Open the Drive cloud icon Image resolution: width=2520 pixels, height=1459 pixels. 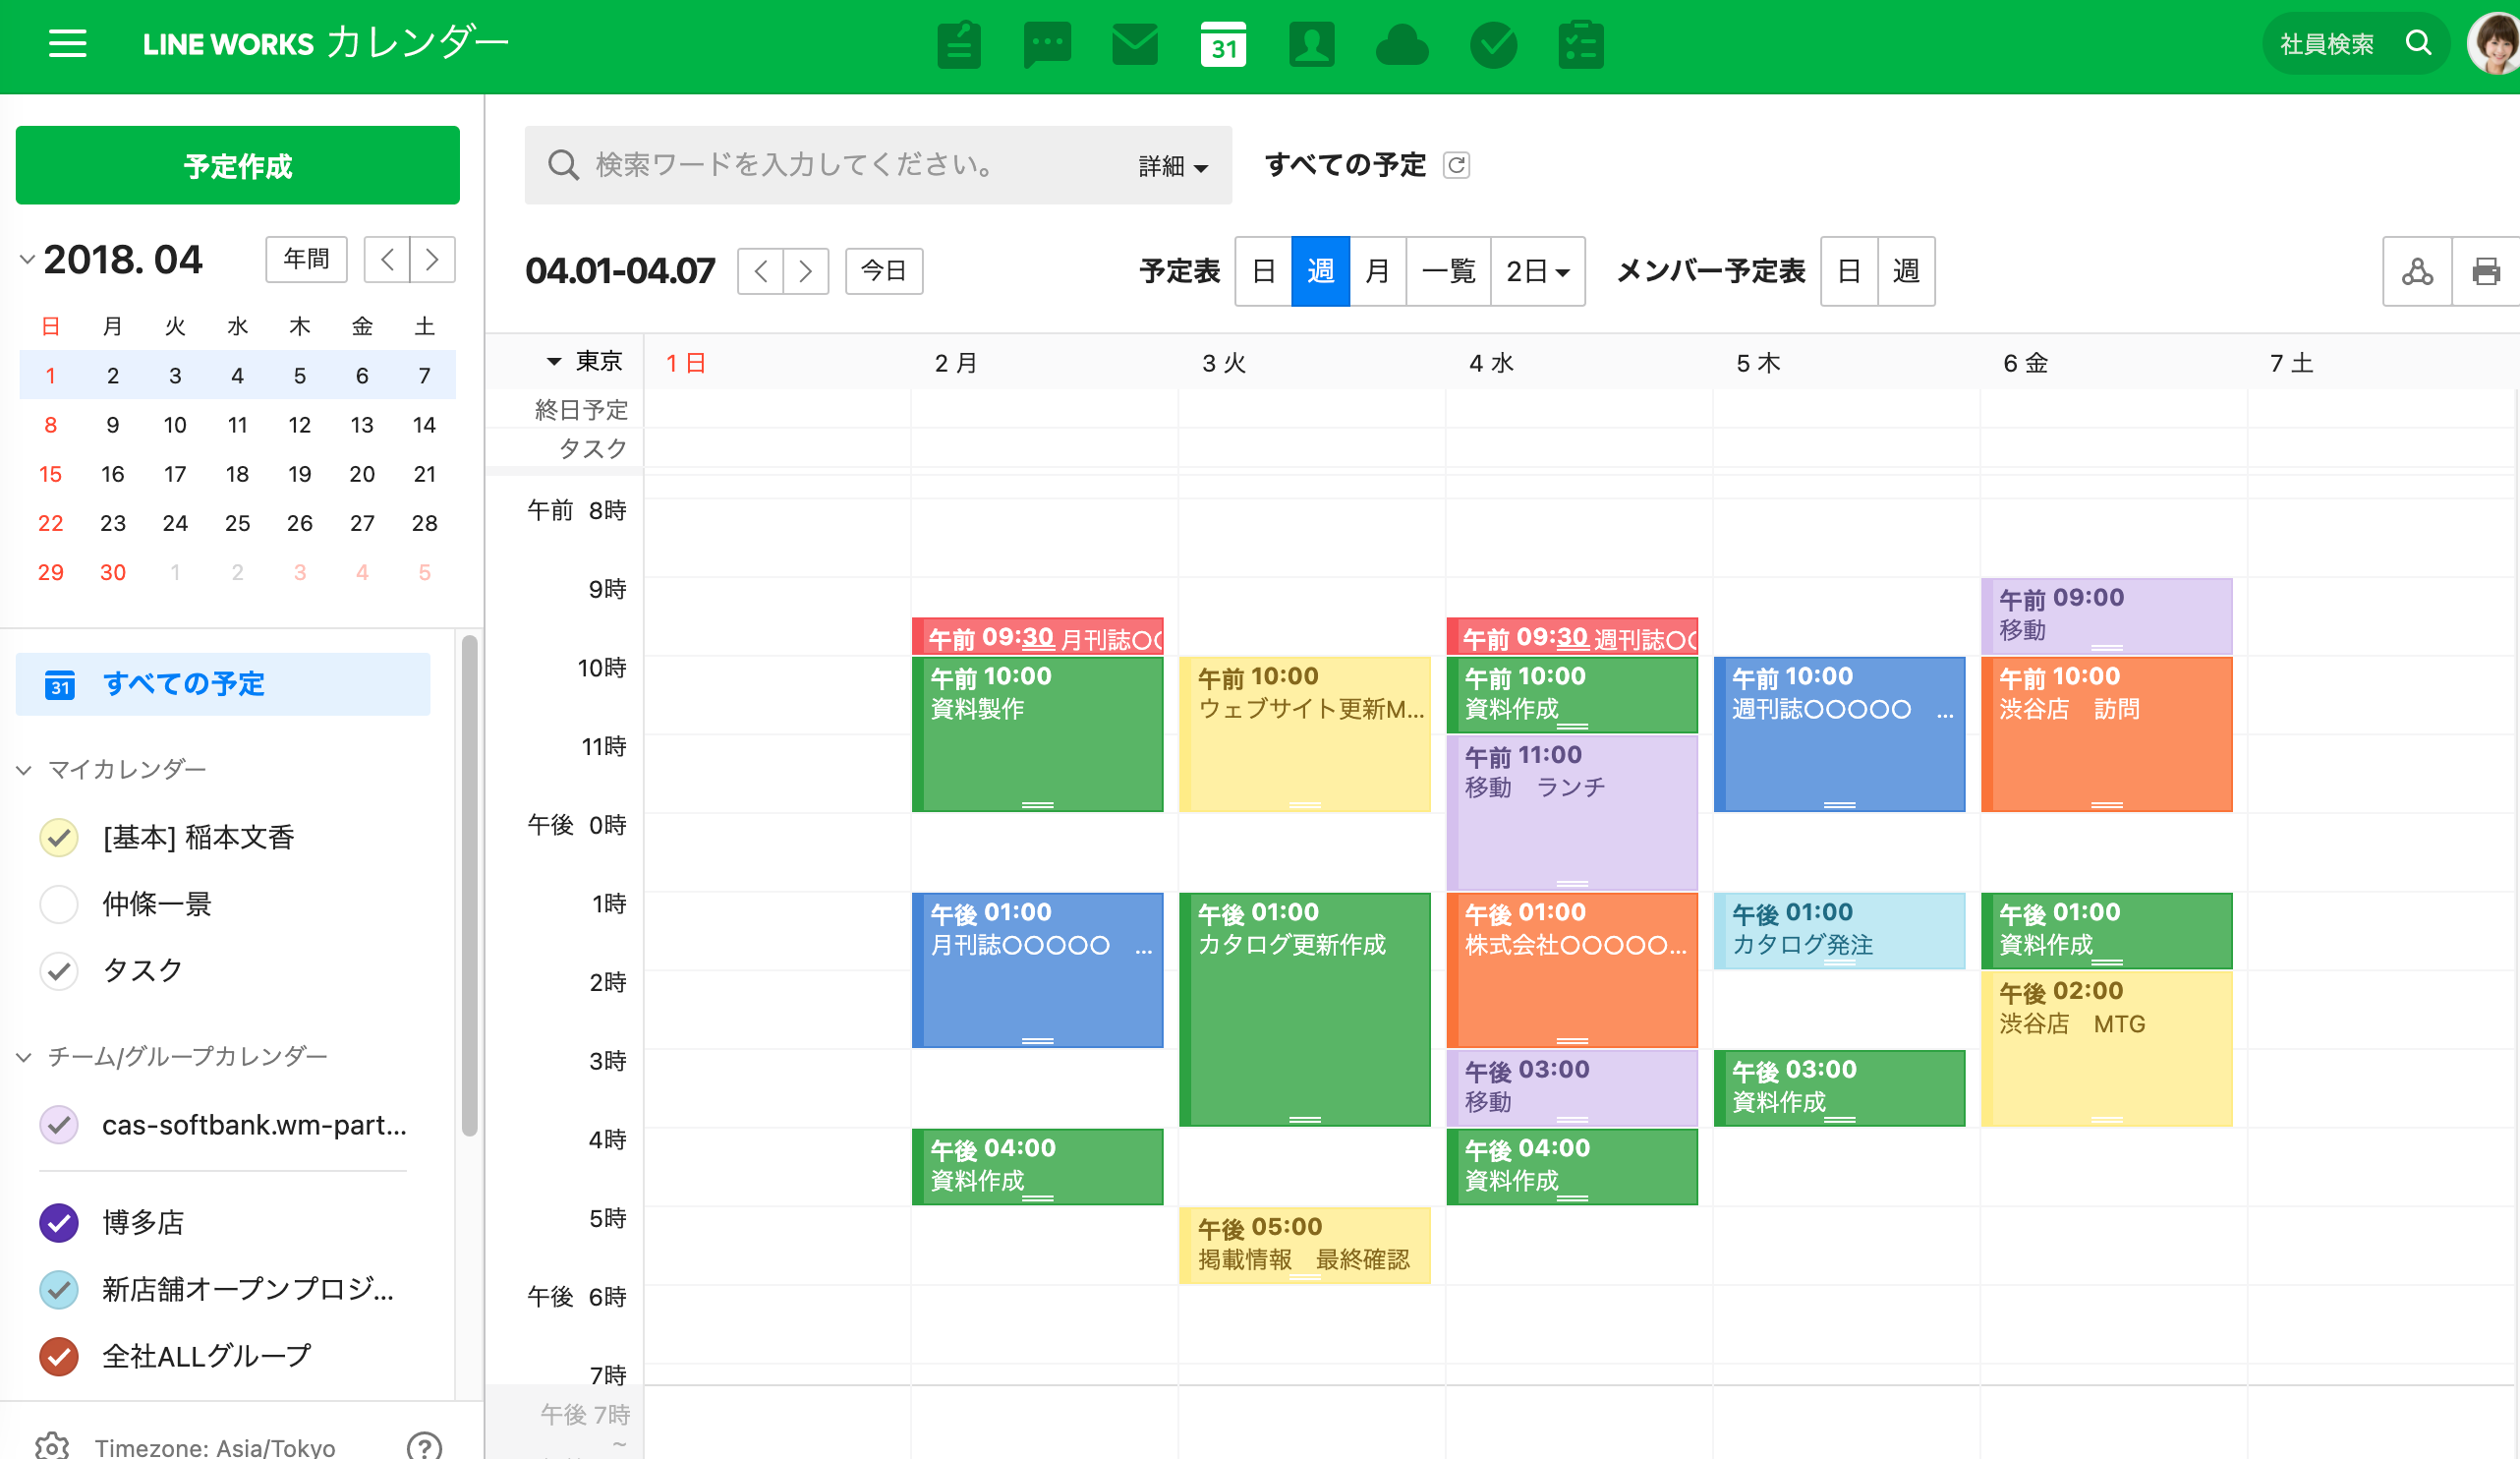click(x=1402, y=45)
